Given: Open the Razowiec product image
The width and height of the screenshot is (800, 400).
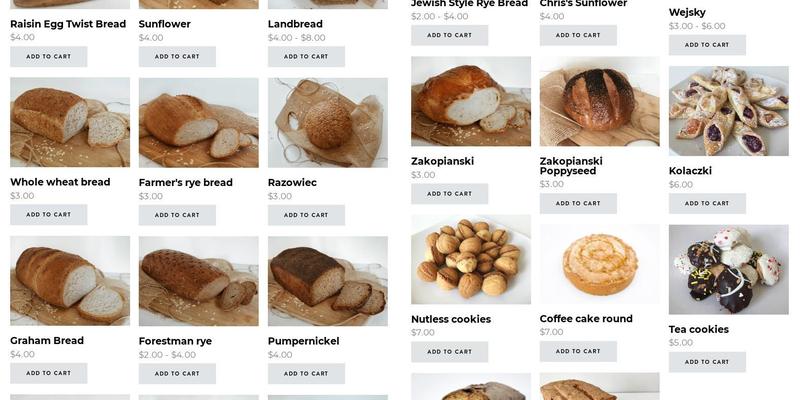Looking at the screenshot, I should [328, 122].
